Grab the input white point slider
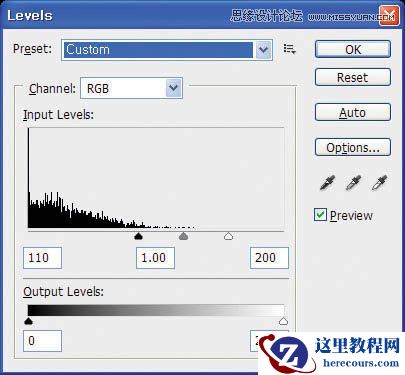Image resolution: width=405 pixels, height=375 pixels. [x=228, y=236]
